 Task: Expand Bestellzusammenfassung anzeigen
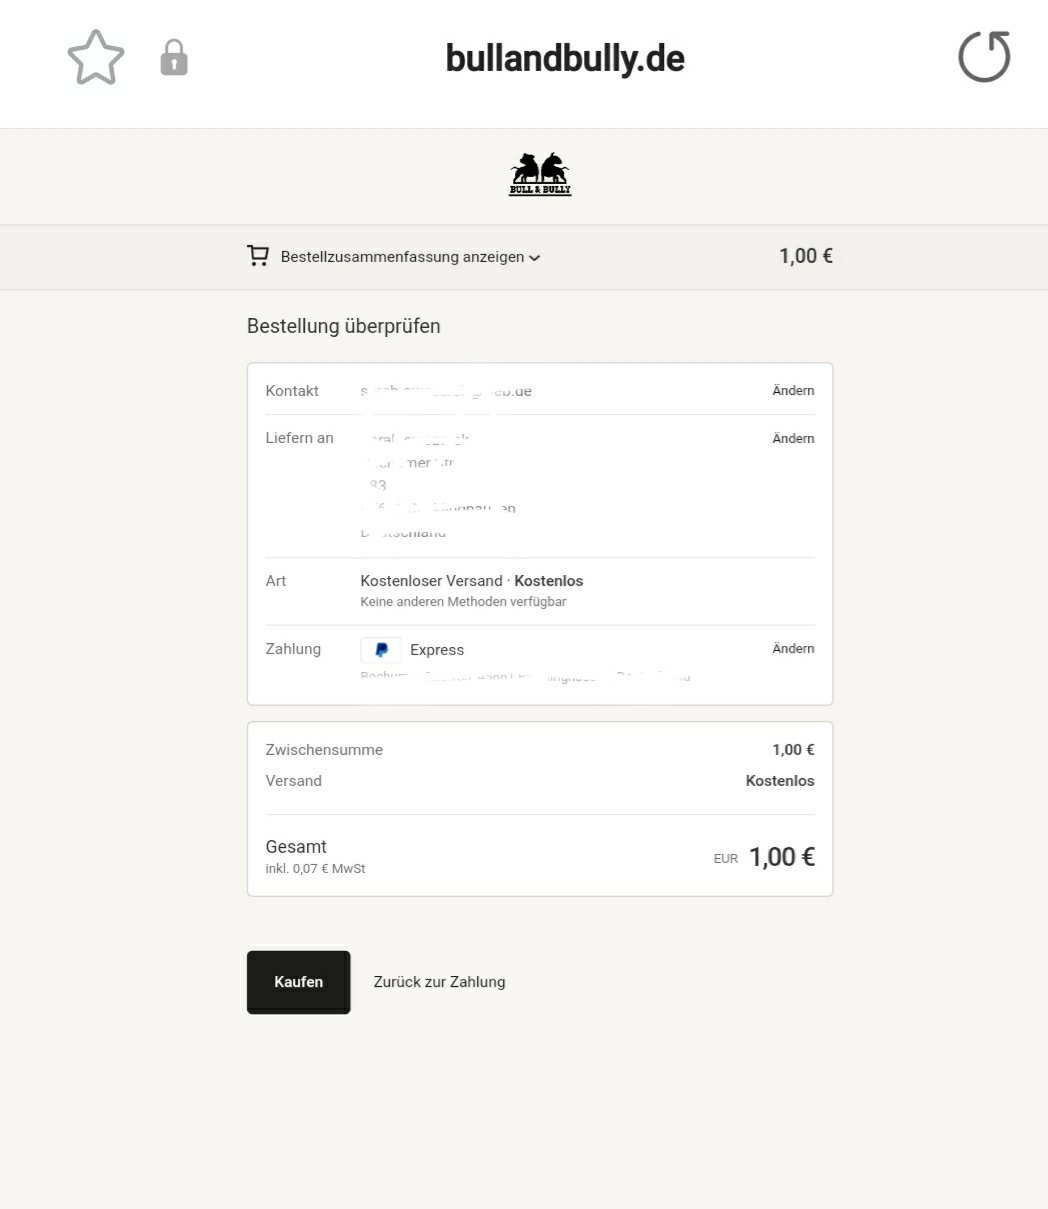click(x=402, y=257)
